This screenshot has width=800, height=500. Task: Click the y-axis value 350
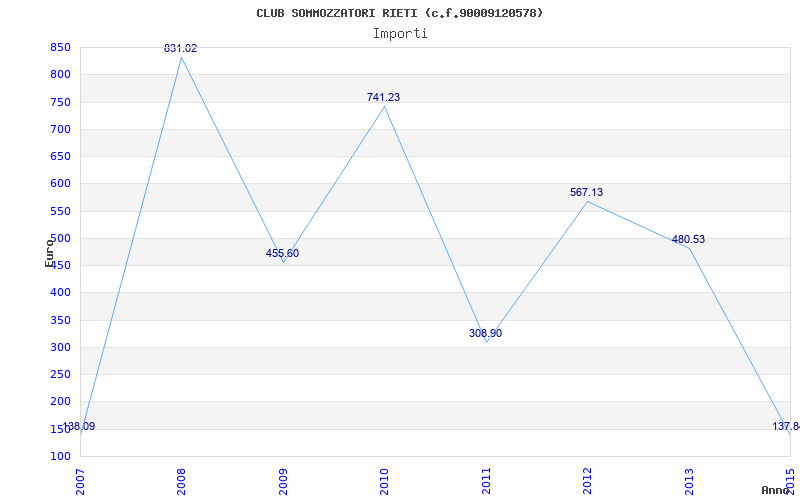point(60,320)
